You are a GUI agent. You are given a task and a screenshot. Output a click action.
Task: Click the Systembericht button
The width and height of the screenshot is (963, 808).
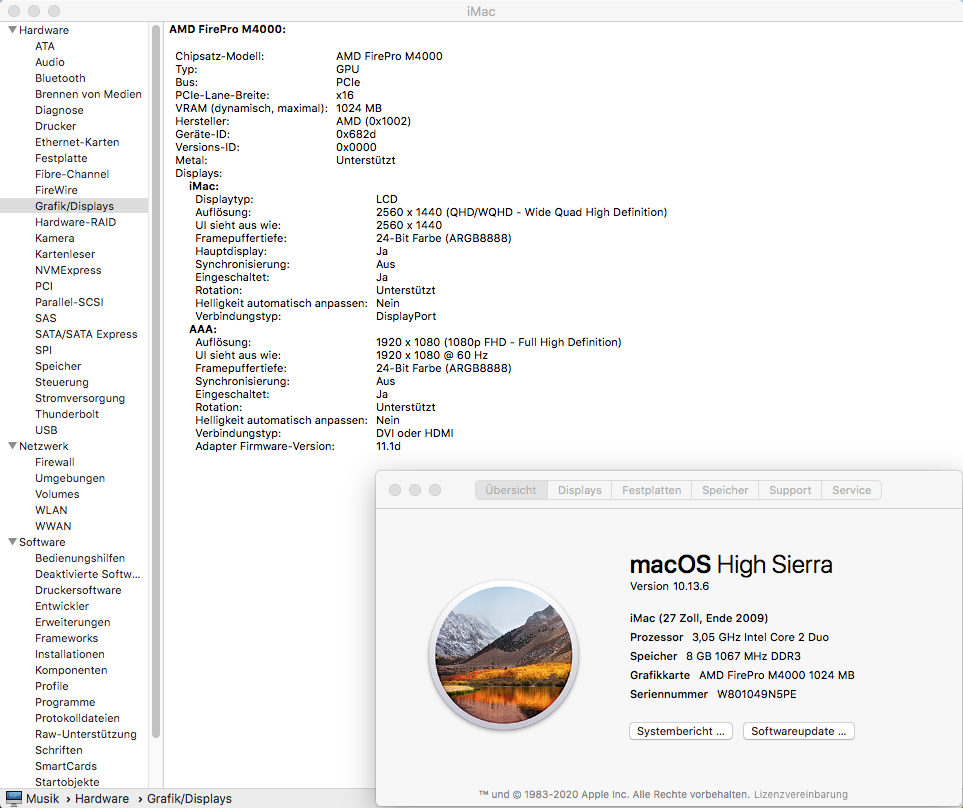[x=680, y=731]
